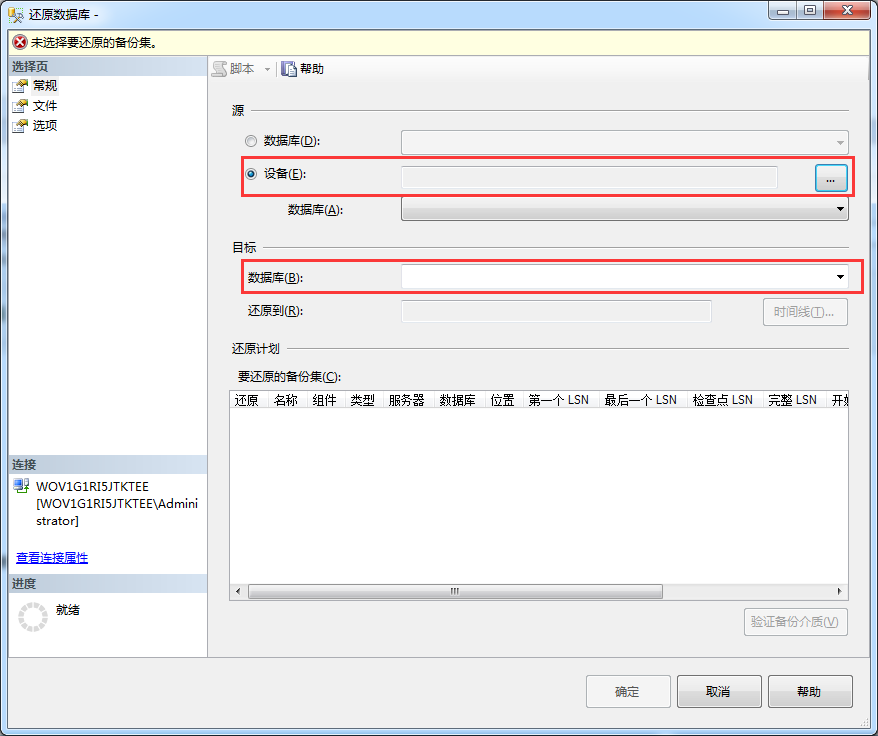Click the red error icon

tap(19, 43)
